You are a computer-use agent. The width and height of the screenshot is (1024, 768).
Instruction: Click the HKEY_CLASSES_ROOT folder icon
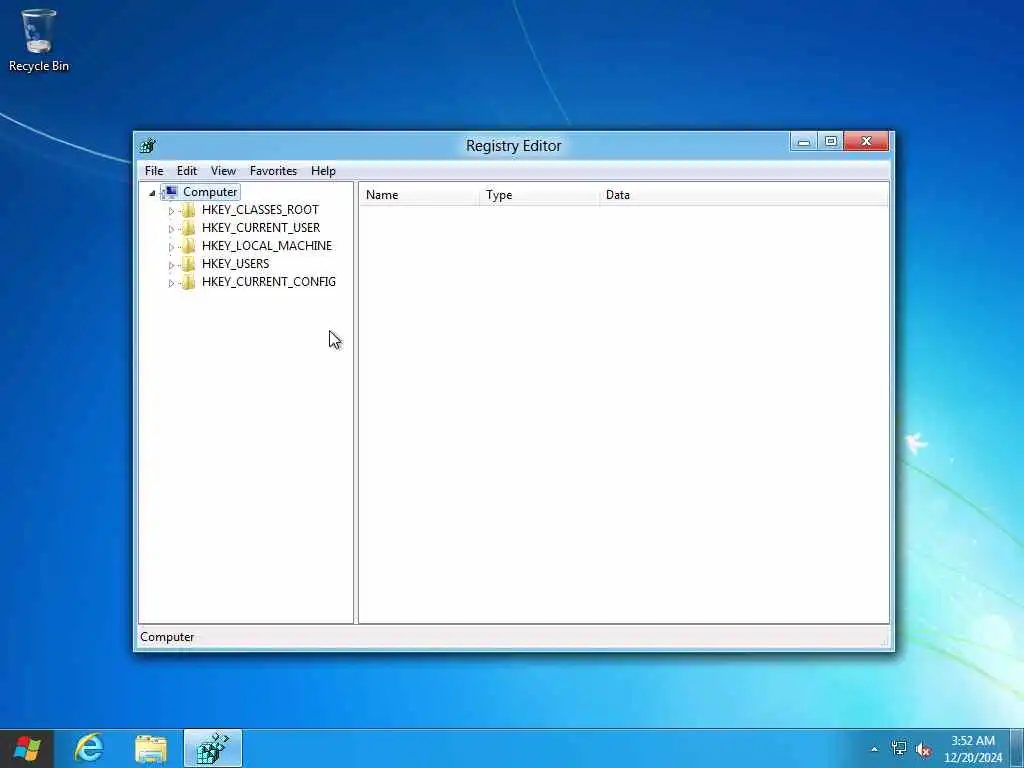click(x=188, y=210)
